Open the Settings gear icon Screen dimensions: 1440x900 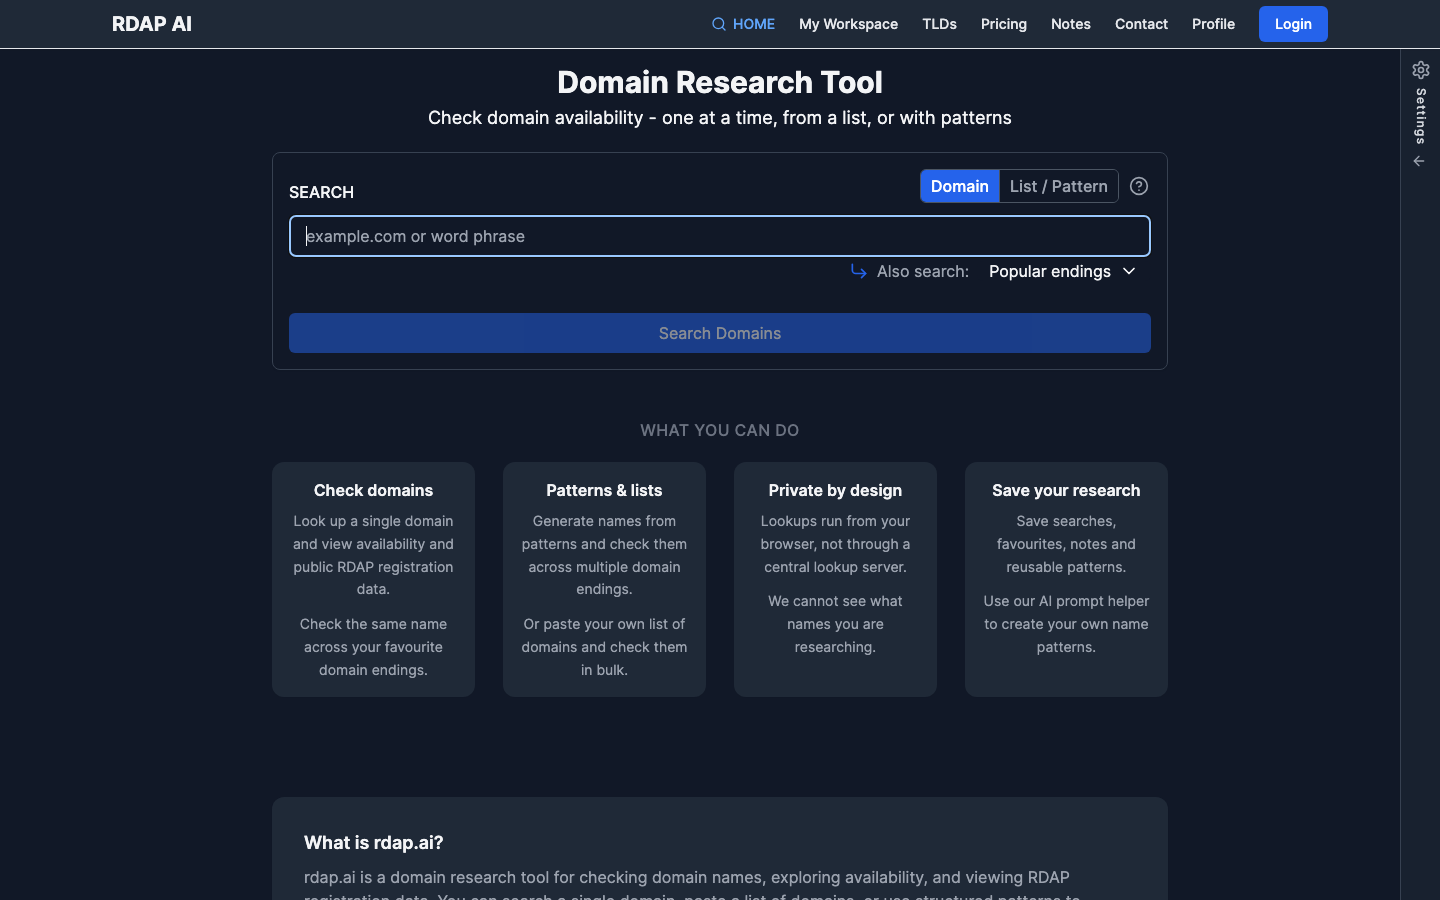pyautogui.click(x=1421, y=70)
